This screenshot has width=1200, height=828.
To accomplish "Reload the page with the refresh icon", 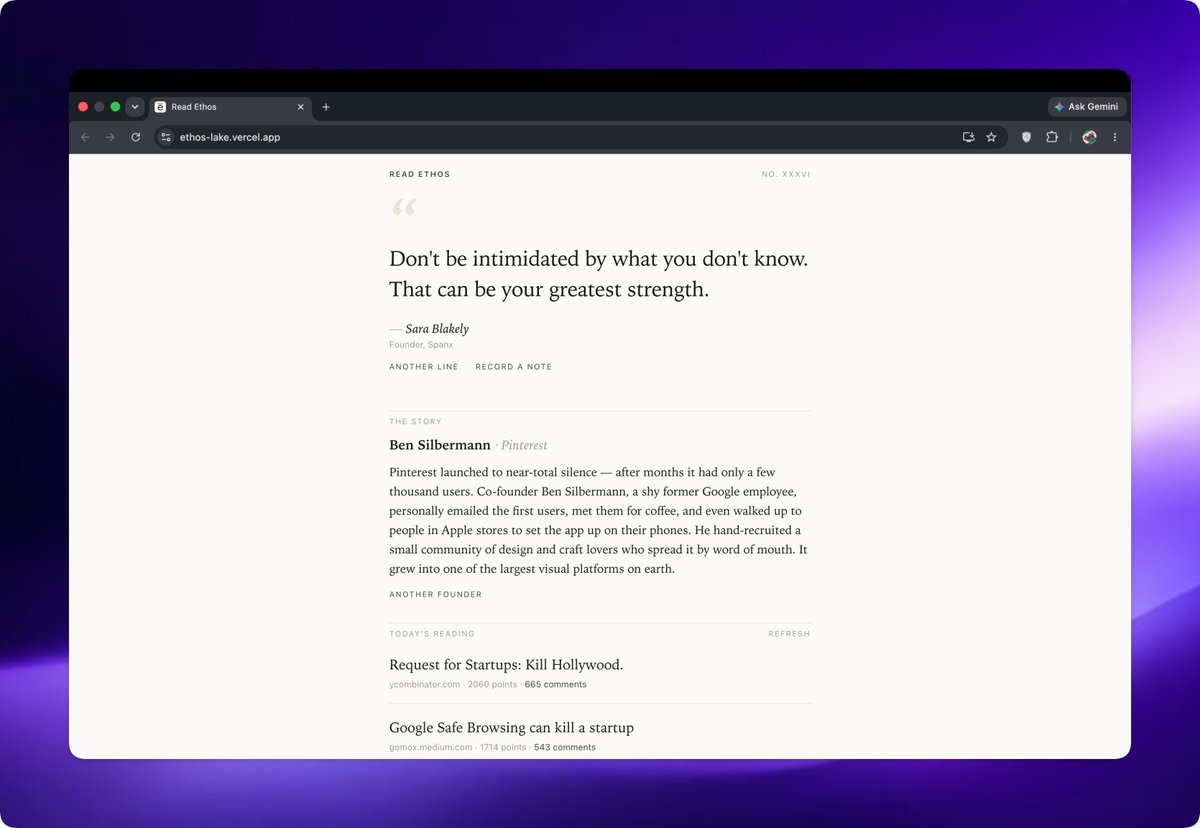I will (136, 137).
